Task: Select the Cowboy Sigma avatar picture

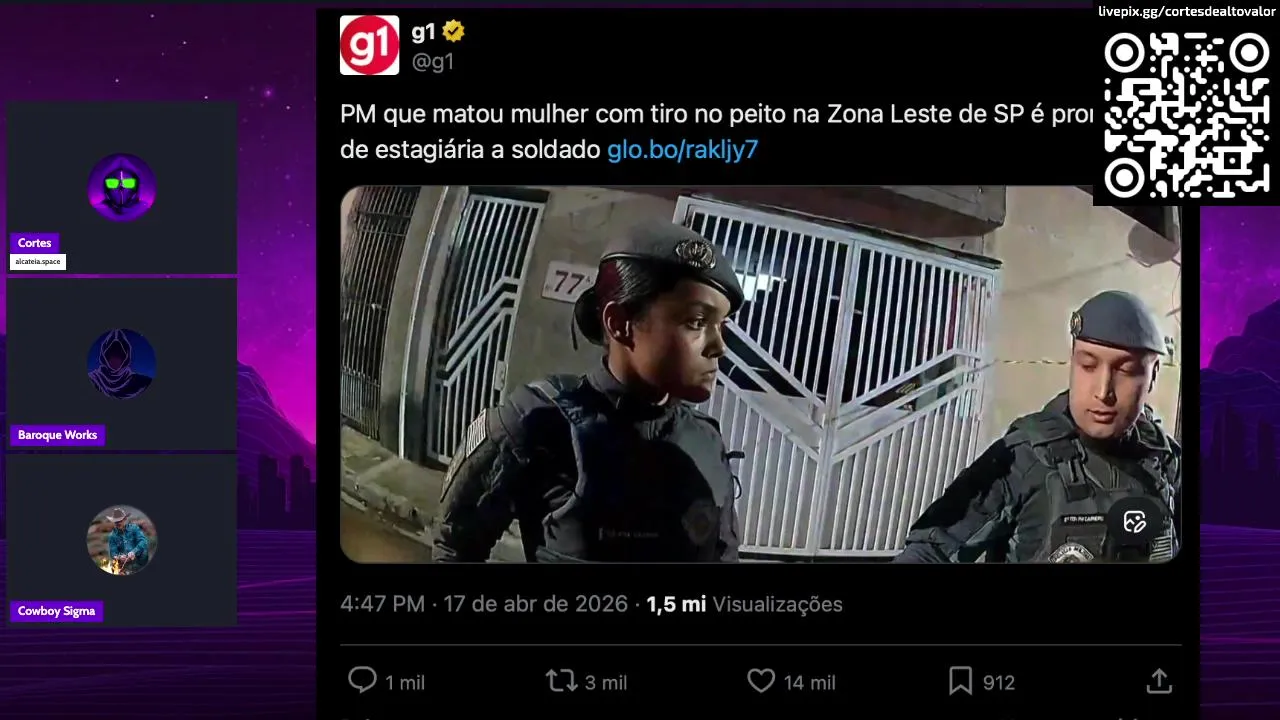Action: pos(121,540)
